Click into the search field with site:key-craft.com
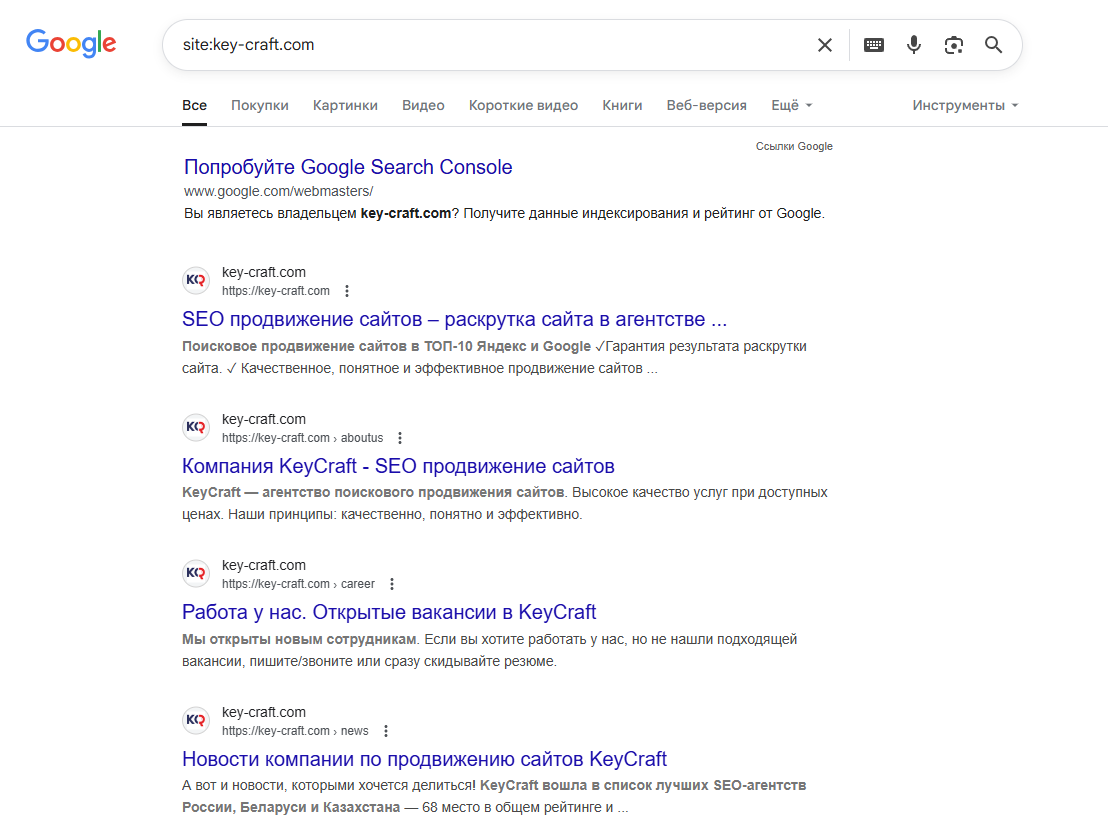 pyautogui.click(x=480, y=45)
